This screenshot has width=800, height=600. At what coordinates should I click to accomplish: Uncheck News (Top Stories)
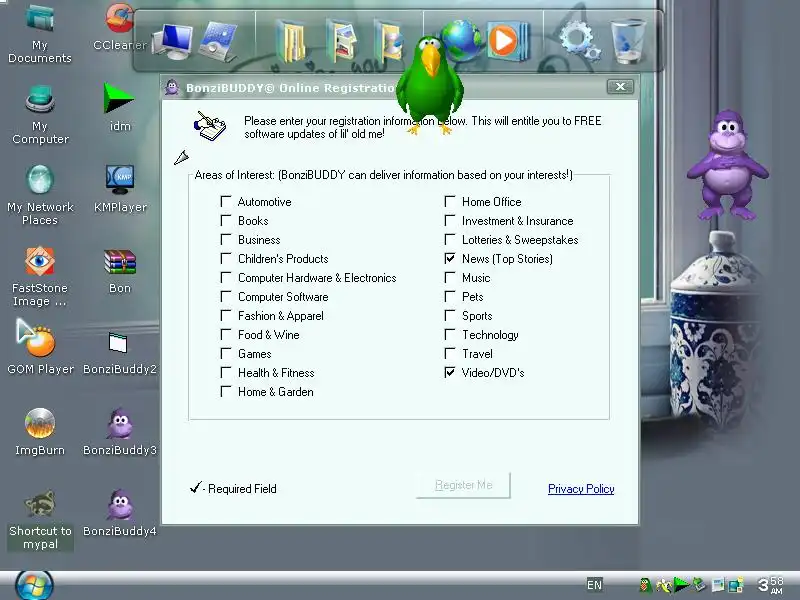point(449,258)
